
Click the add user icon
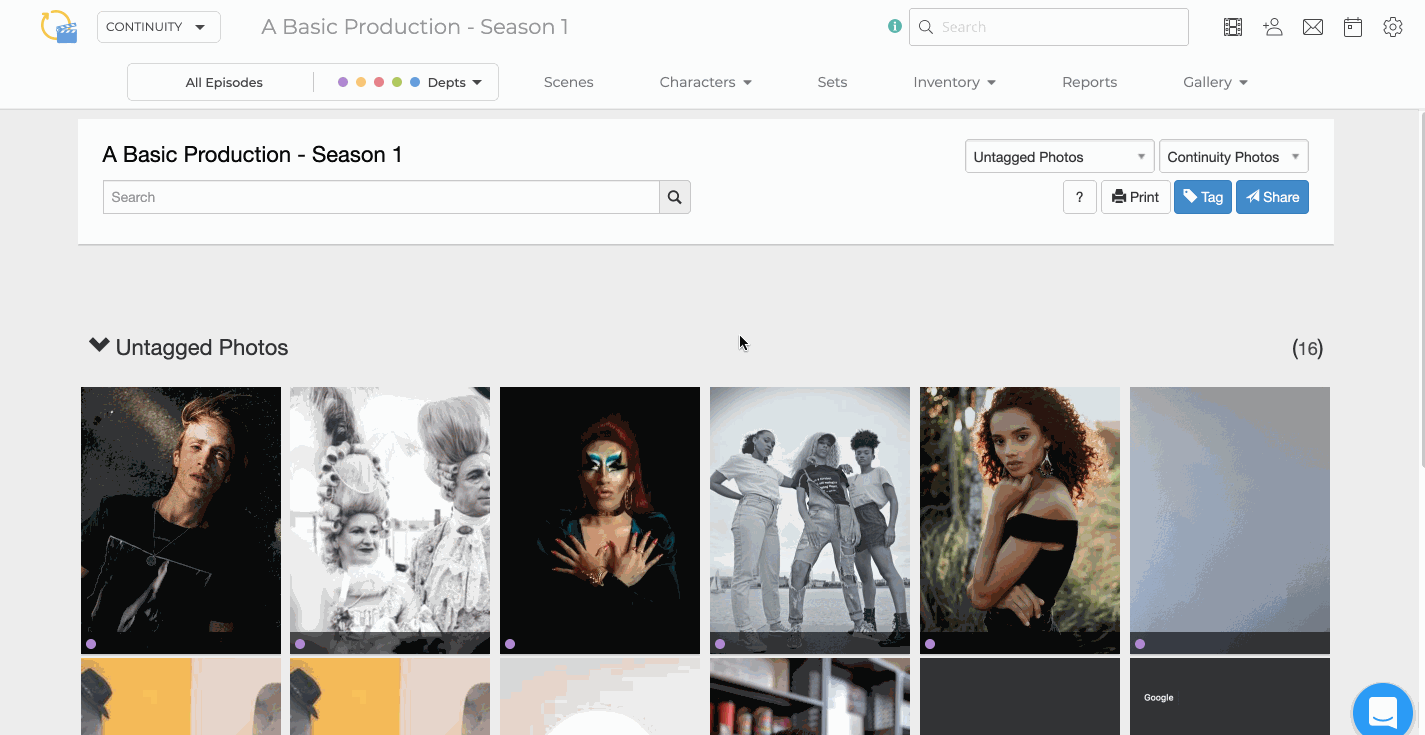pos(1273,27)
